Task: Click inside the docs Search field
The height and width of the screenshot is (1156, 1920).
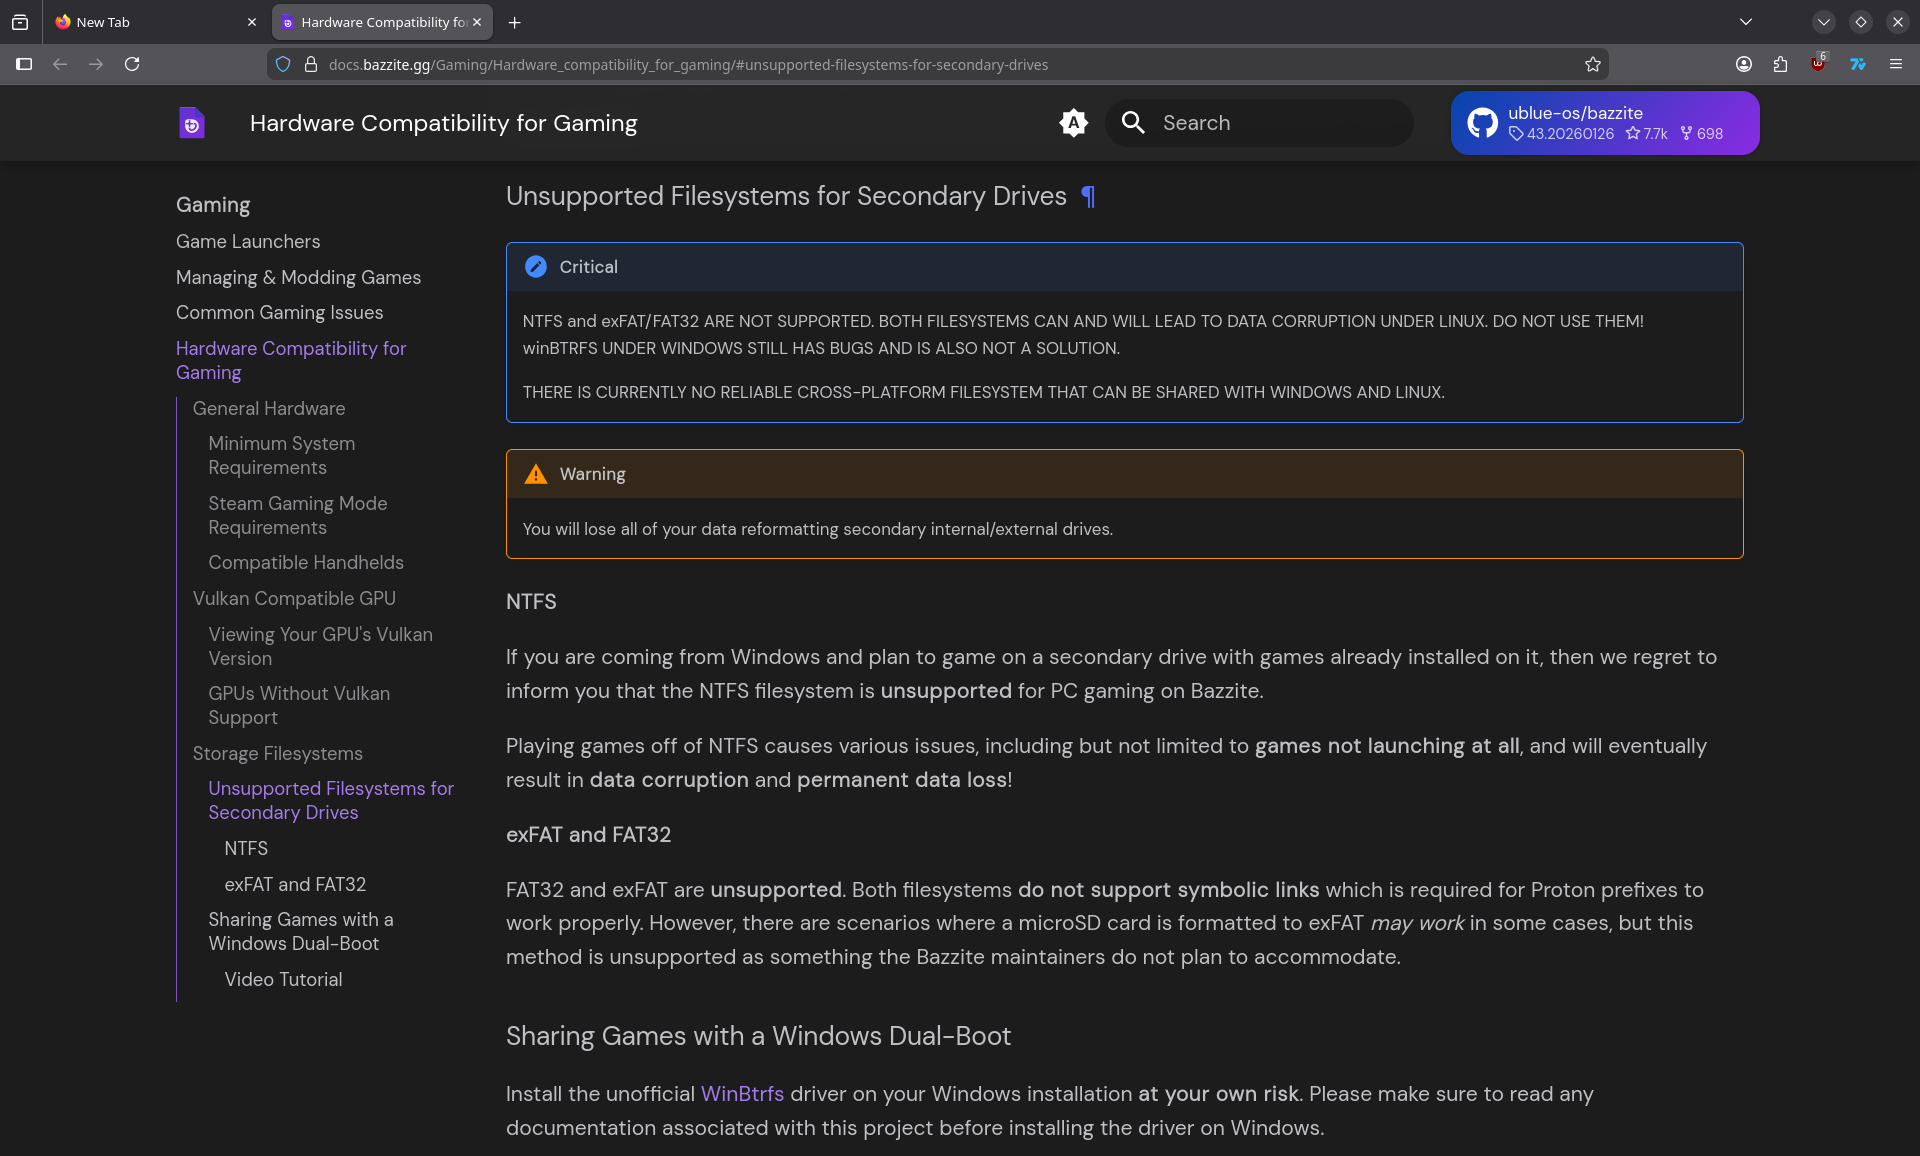Action: click(x=1258, y=122)
